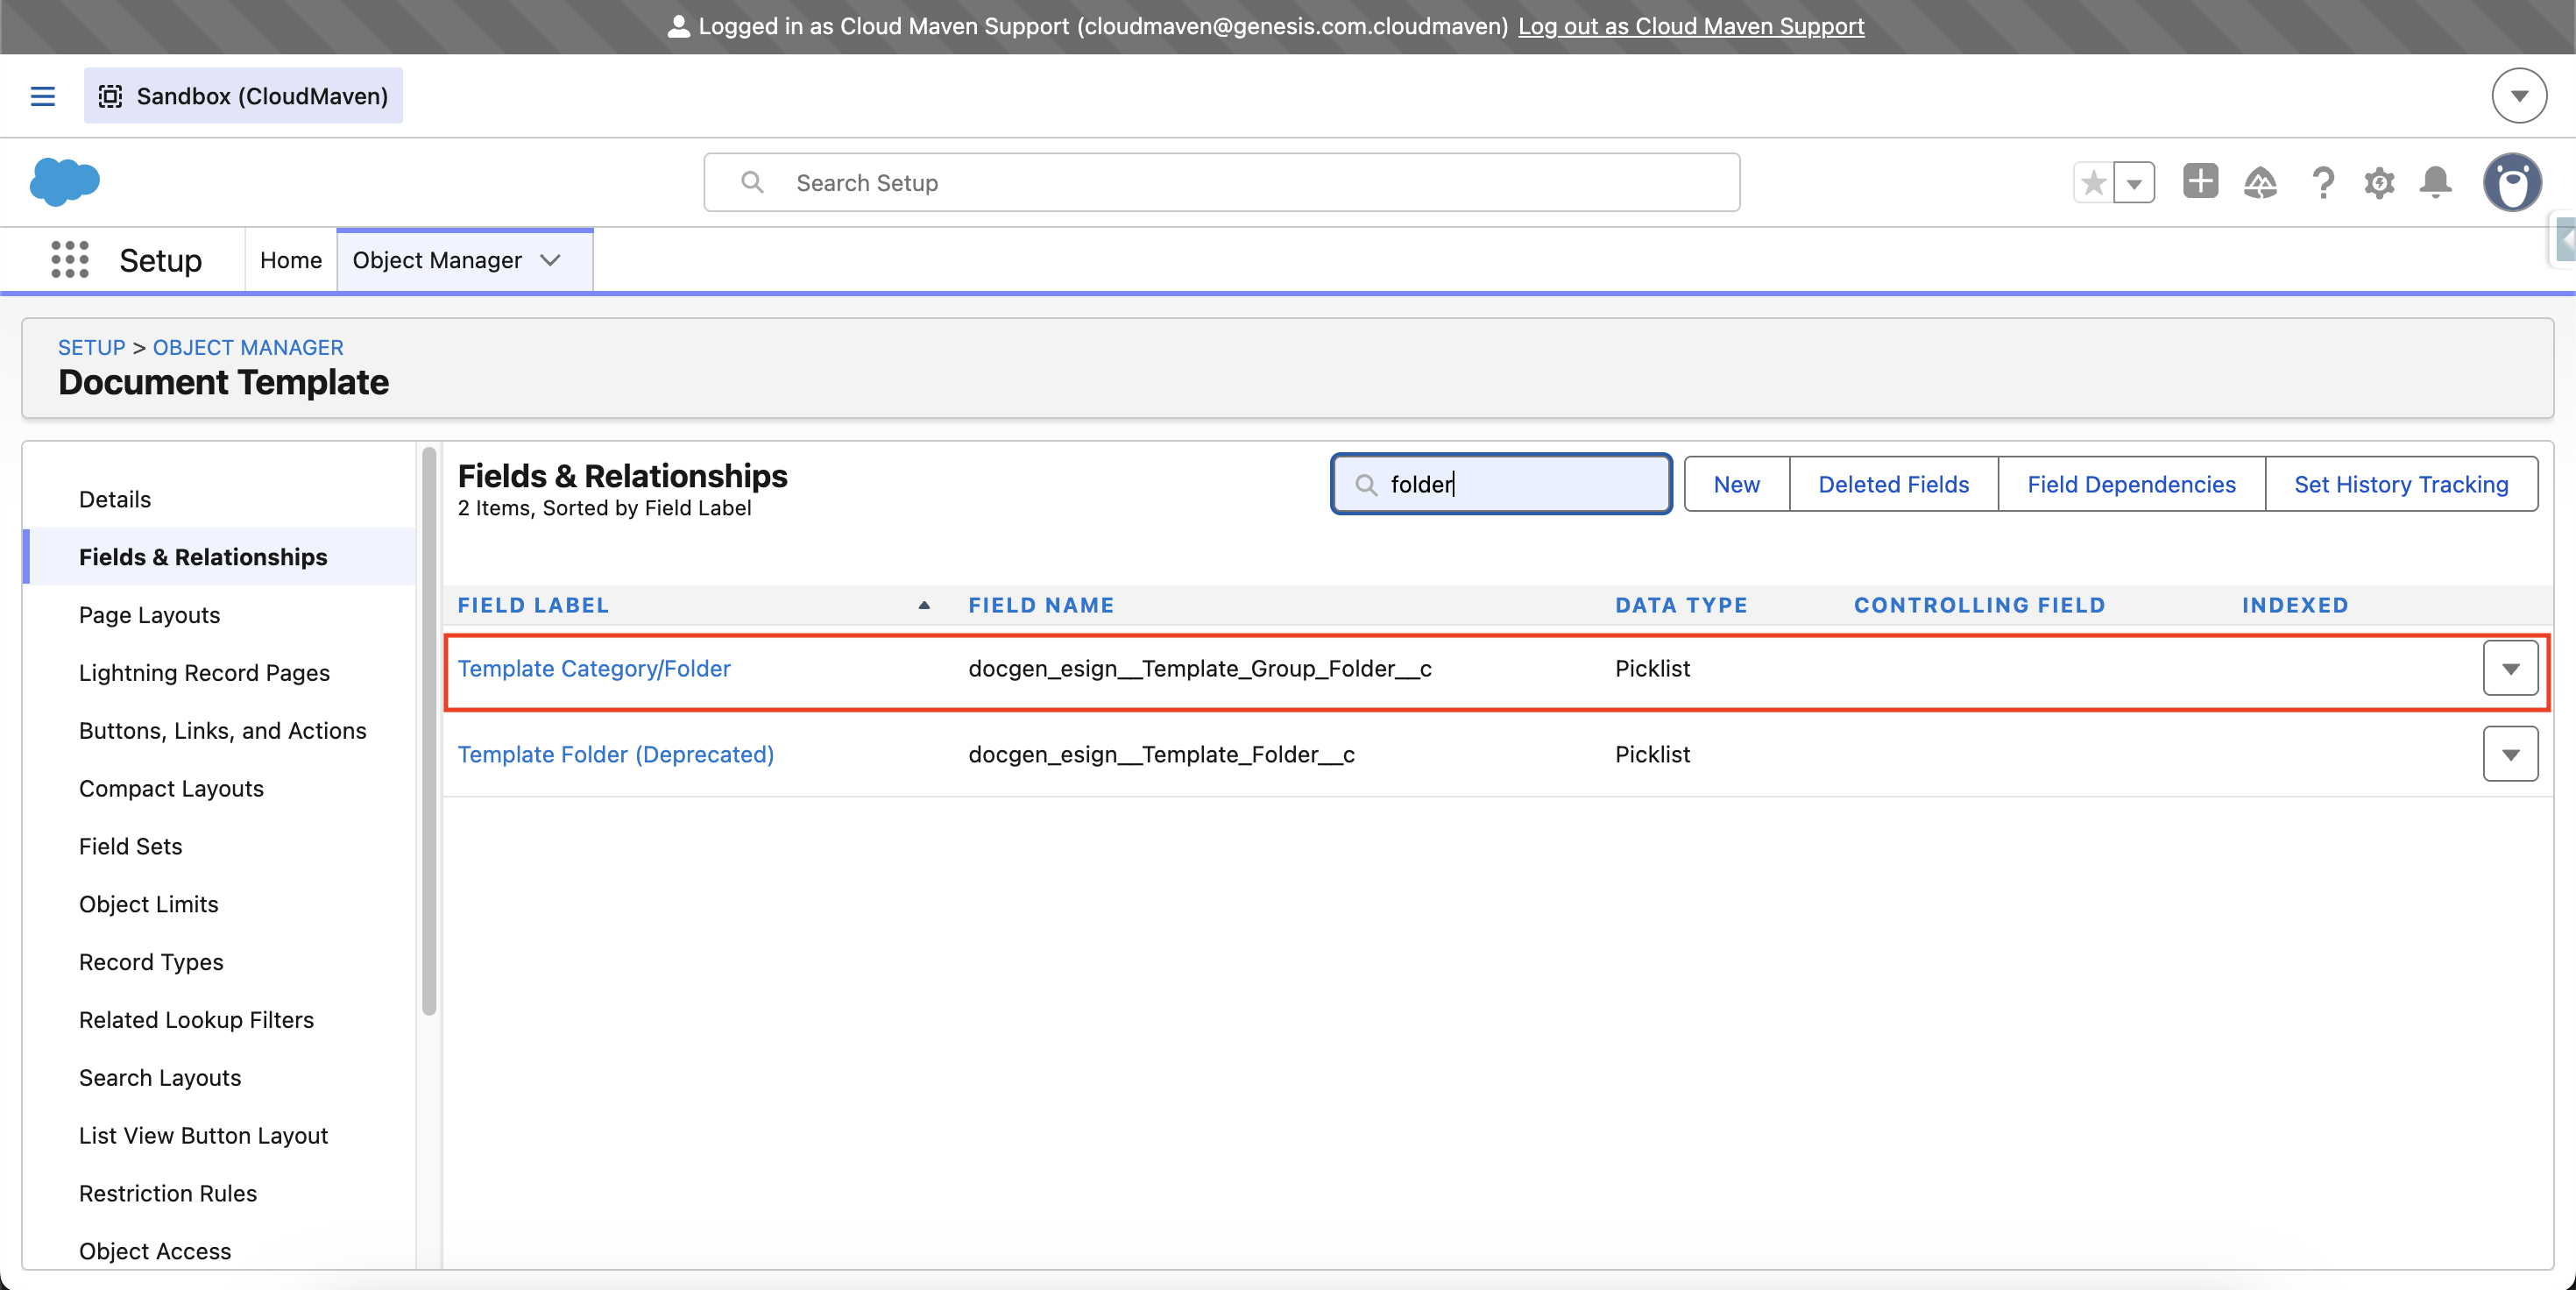Click the magnifier icon in quick find
The height and width of the screenshot is (1290, 2576).
[1365, 485]
